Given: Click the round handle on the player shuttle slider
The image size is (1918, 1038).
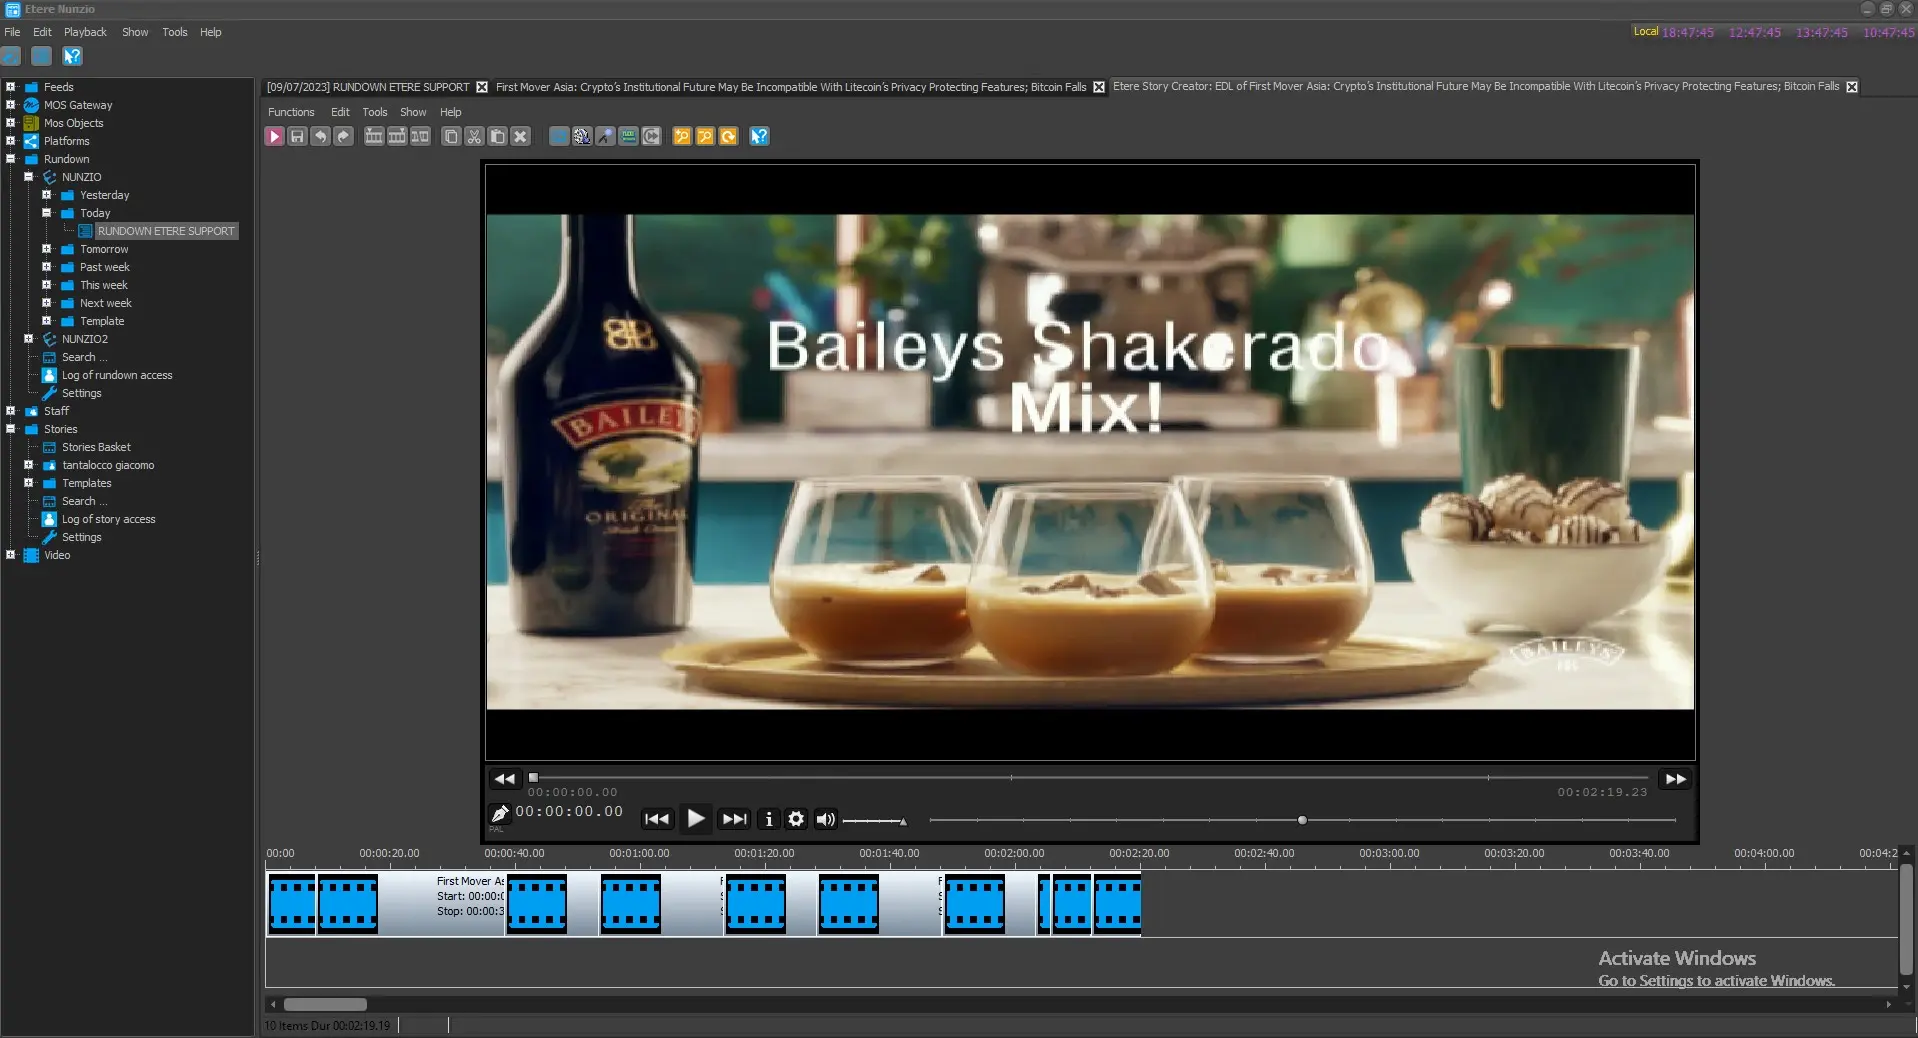Looking at the screenshot, I should point(1302,820).
